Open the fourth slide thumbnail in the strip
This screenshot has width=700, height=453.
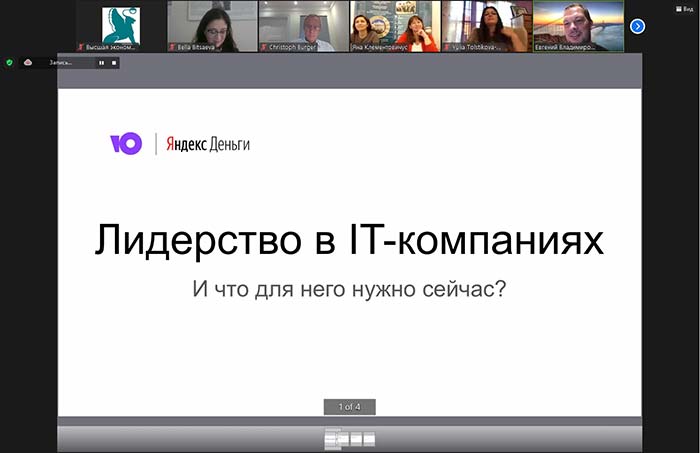369,439
